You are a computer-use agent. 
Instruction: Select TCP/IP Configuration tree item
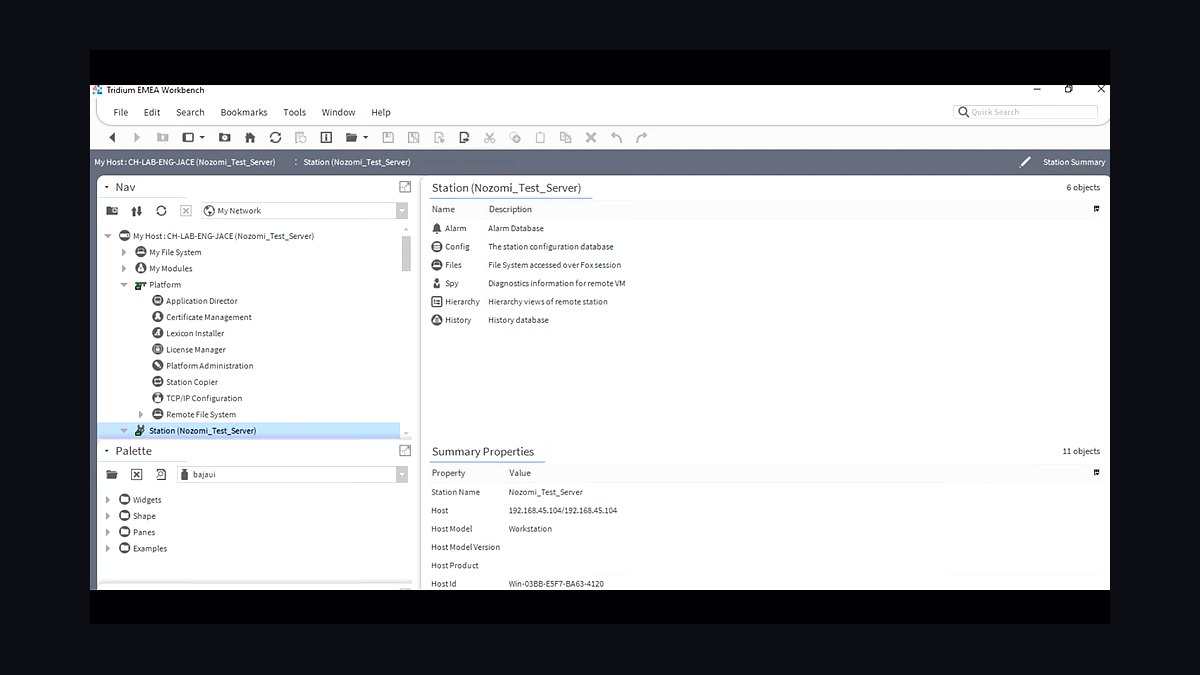(204, 398)
